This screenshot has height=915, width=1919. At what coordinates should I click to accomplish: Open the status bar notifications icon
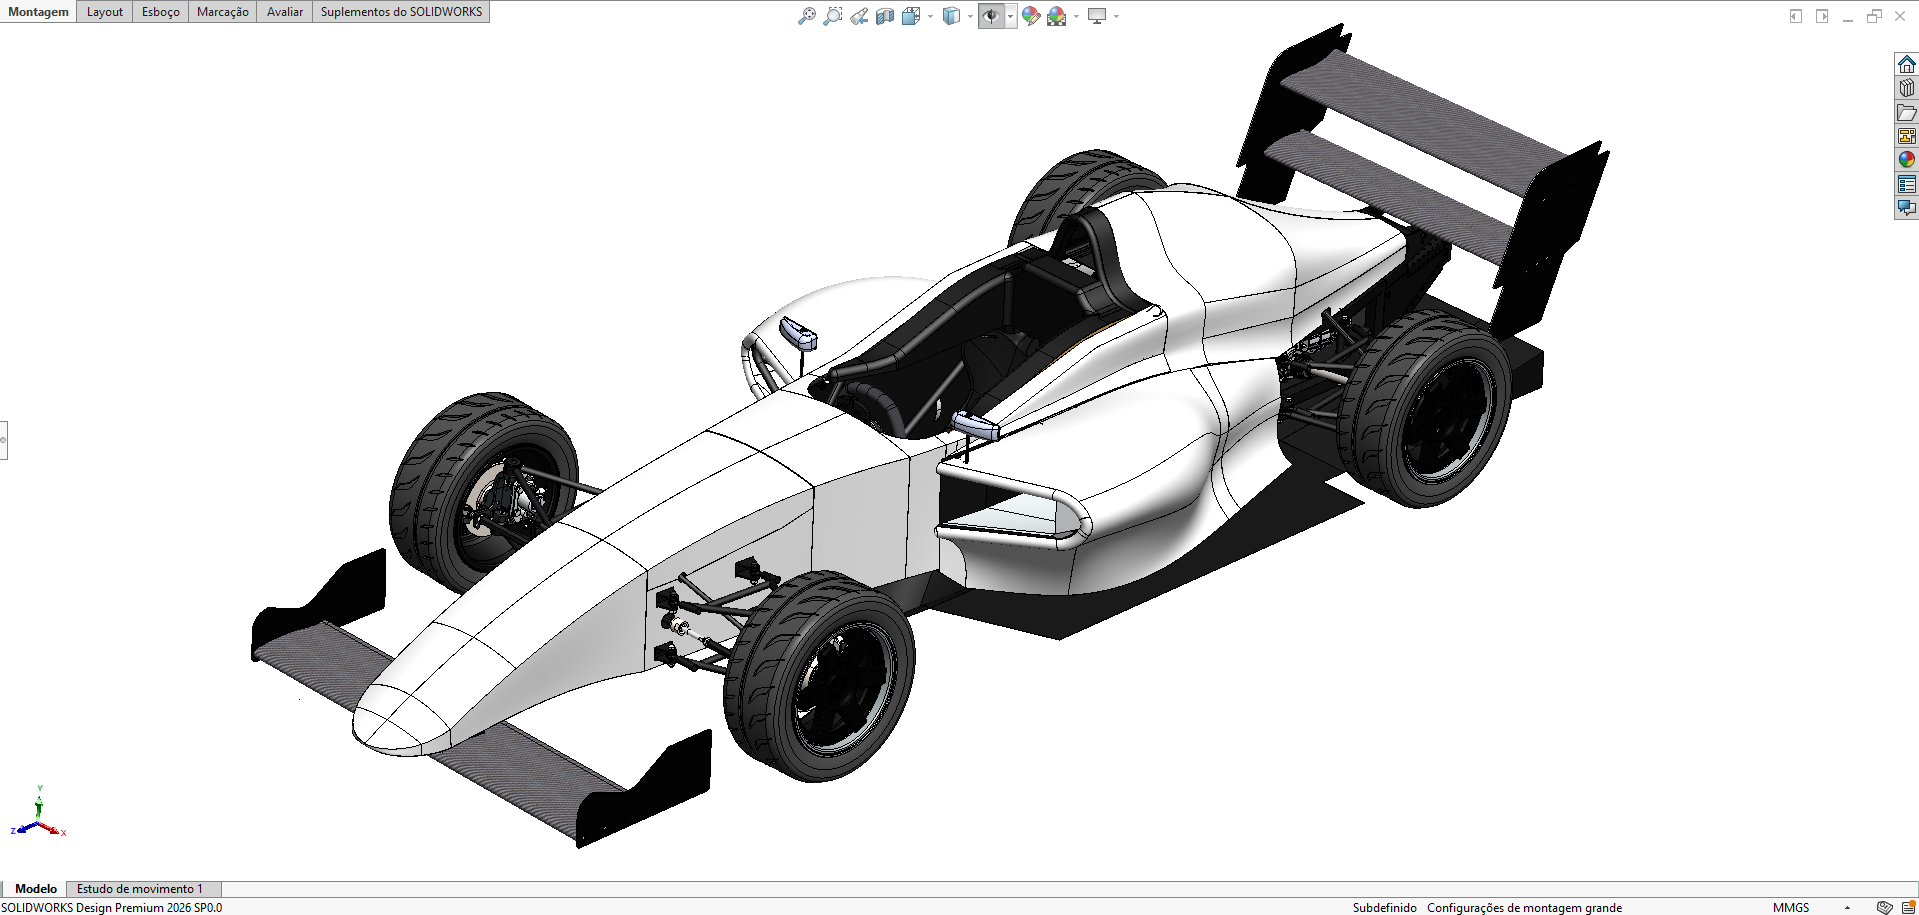[x=1908, y=907]
